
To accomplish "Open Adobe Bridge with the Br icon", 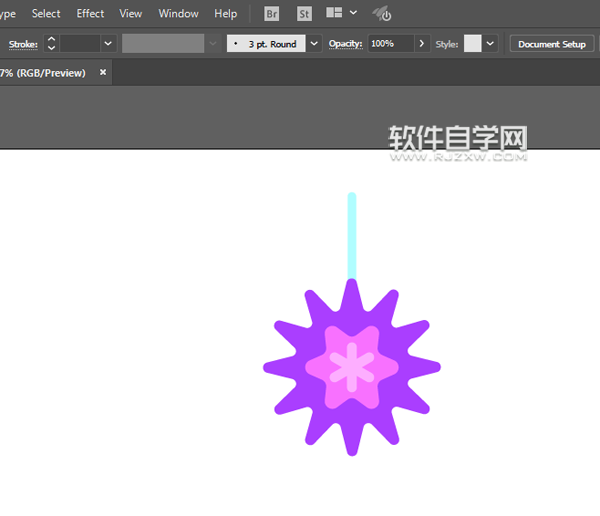I will click(x=272, y=14).
